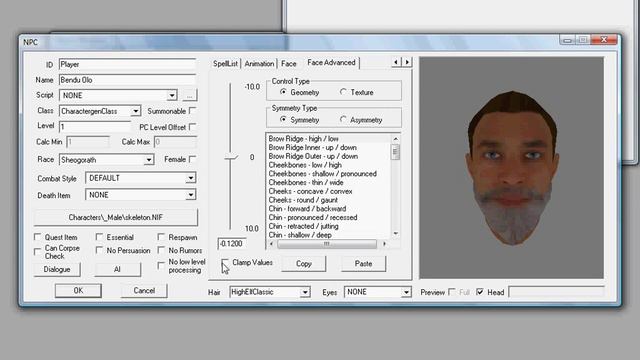Click the ID input field
The width and height of the screenshot is (640, 360).
tap(127, 64)
